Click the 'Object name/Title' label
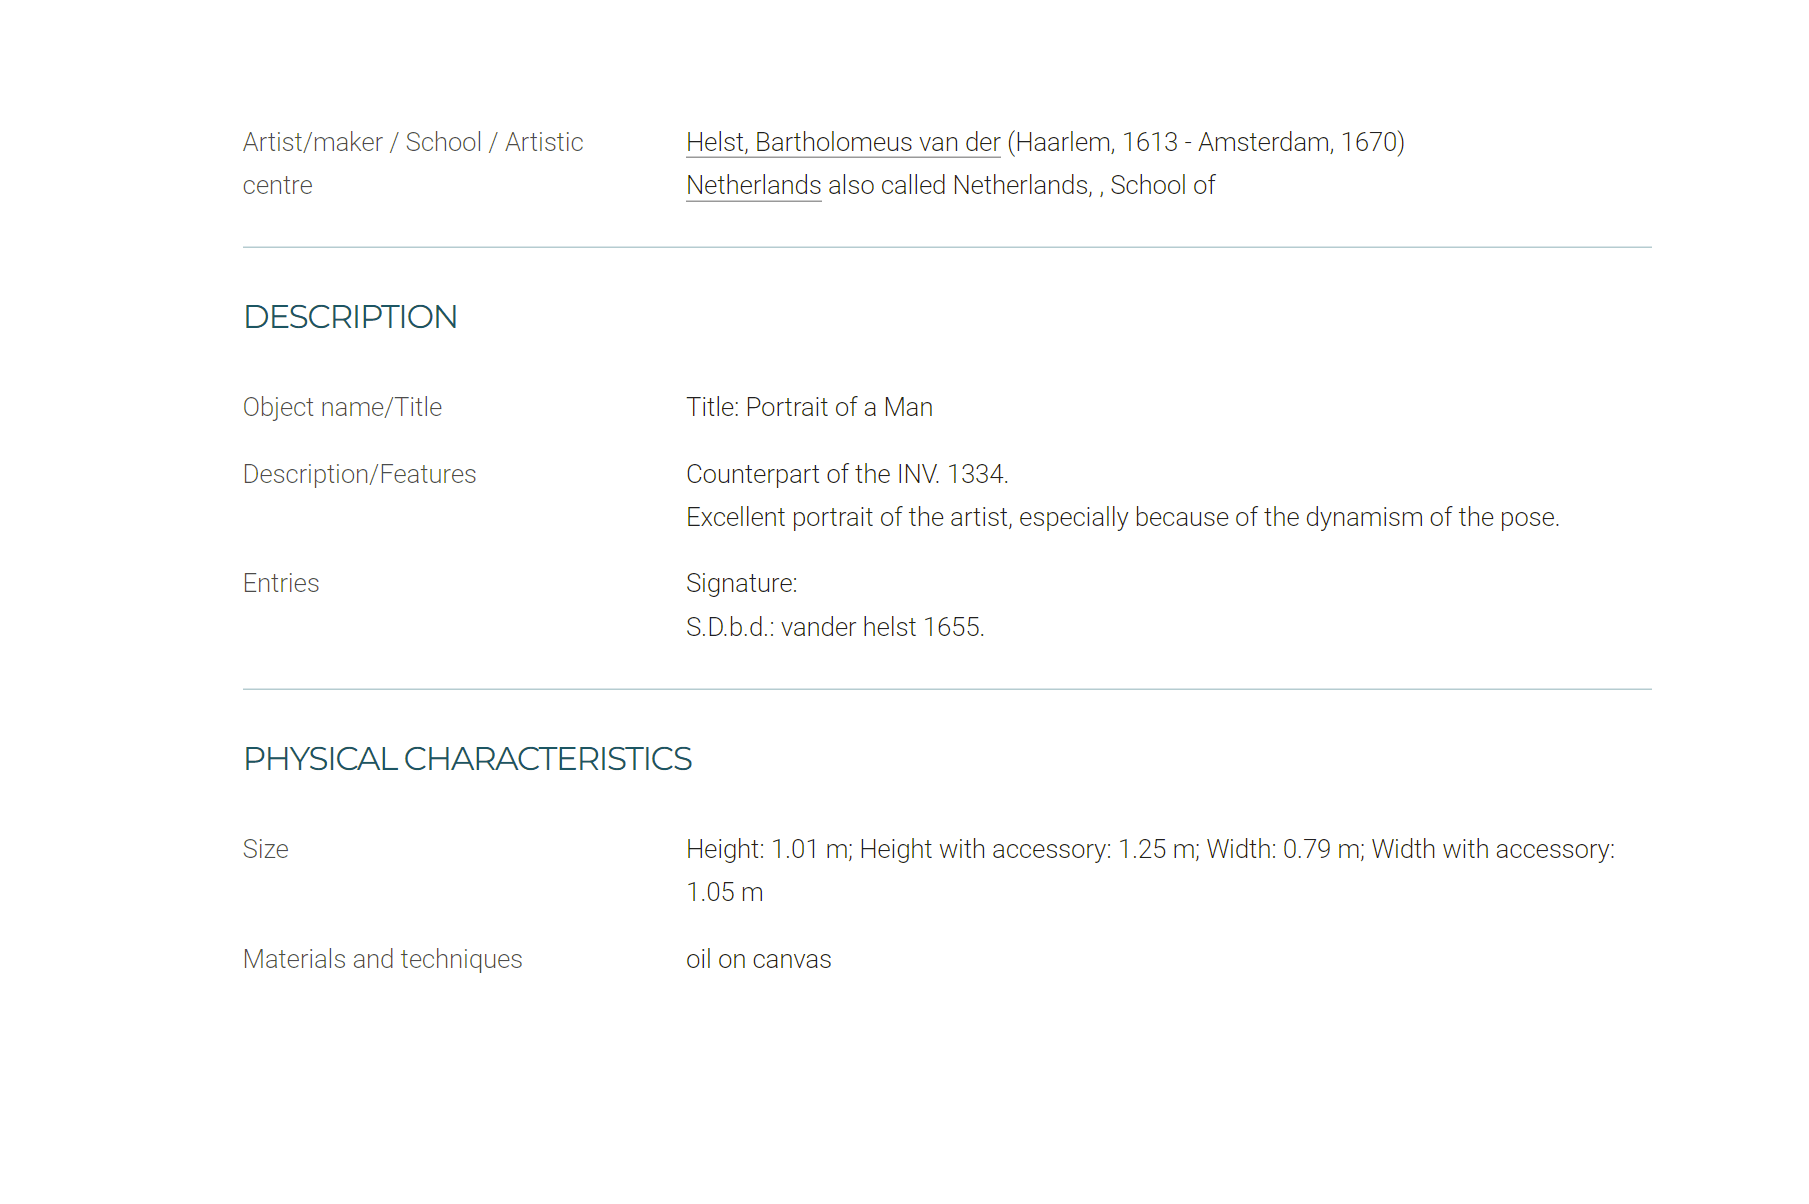The height and width of the screenshot is (1204, 1809). pos(342,407)
